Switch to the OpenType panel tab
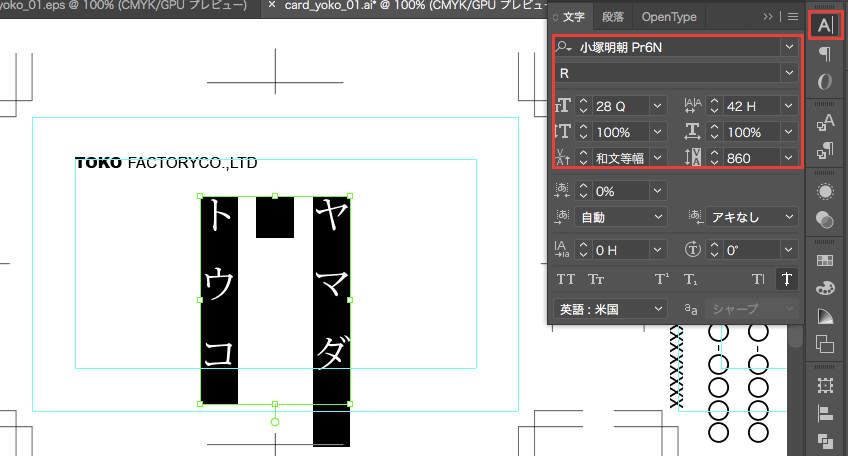Screen dimensions: 848x456 tap(669, 17)
